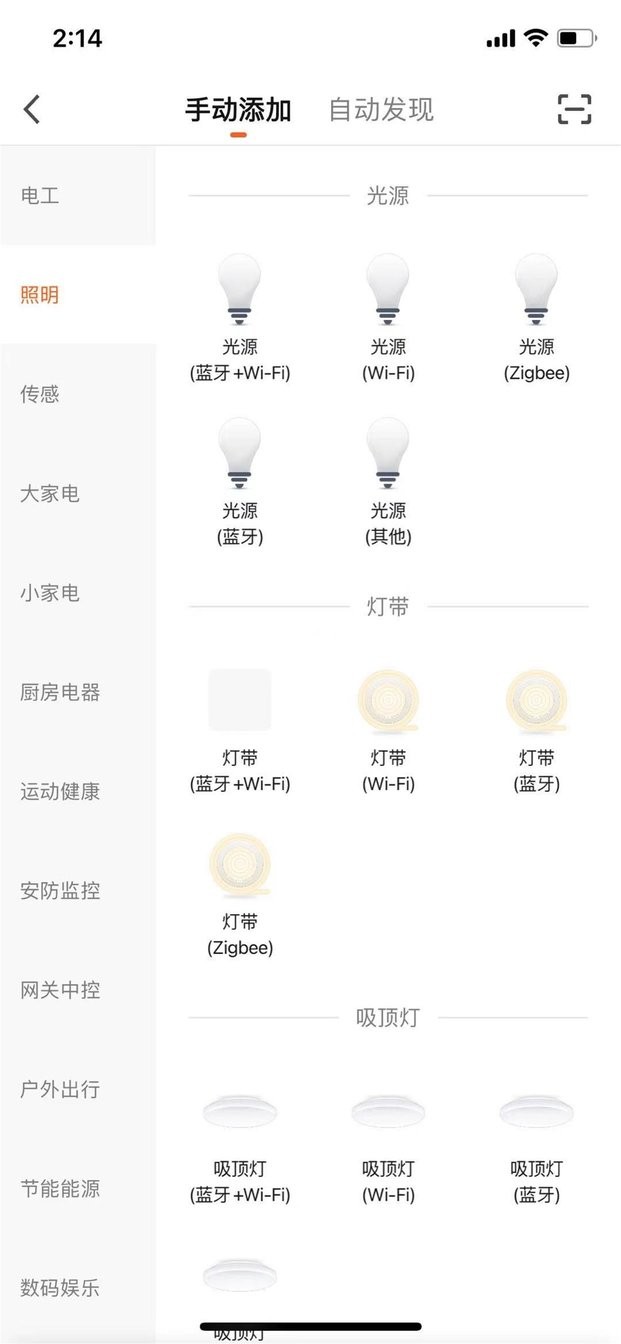Select the 传感 sidebar category
The height and width of the screenshot is (1344, 621).
tap(40, 394)
